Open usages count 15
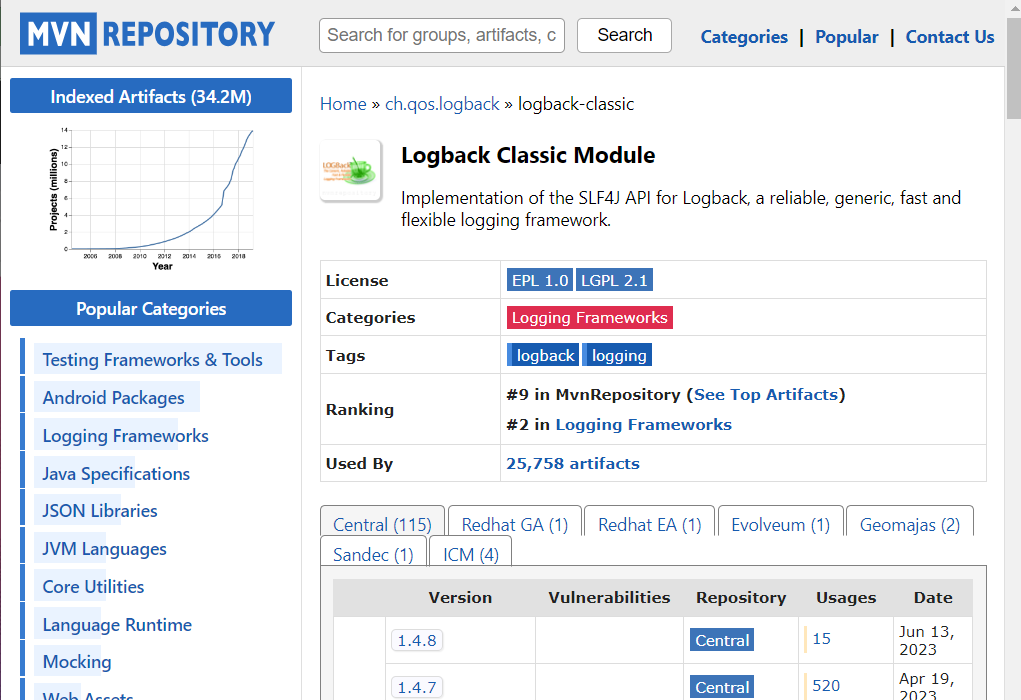Screen dimensions: 1021x700 [x=821, y=639]
